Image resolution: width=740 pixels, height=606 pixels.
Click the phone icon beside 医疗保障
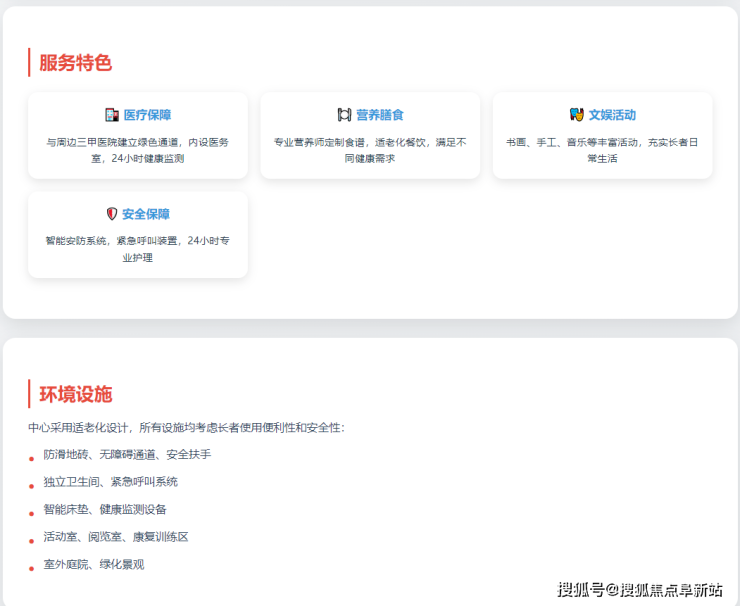pos(111,115)
